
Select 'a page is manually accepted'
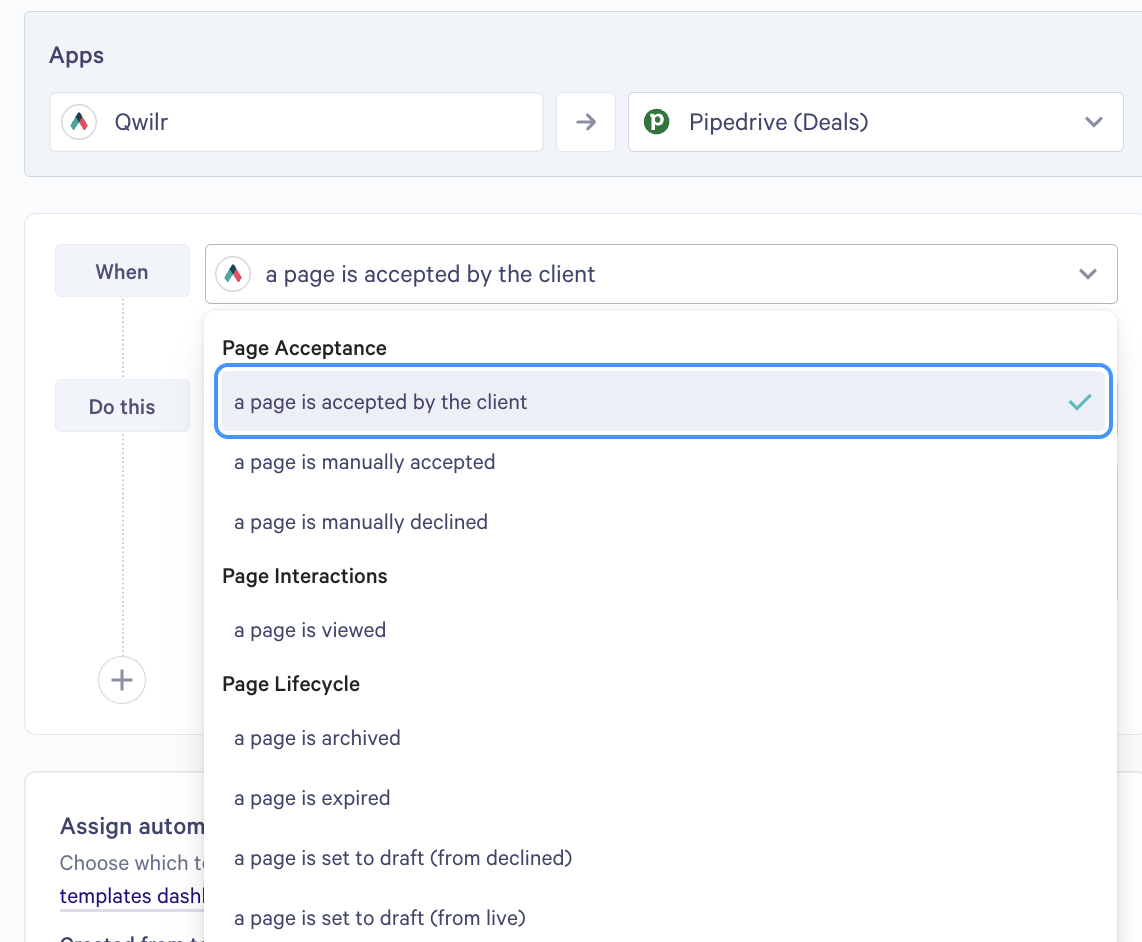click(661, 462)
